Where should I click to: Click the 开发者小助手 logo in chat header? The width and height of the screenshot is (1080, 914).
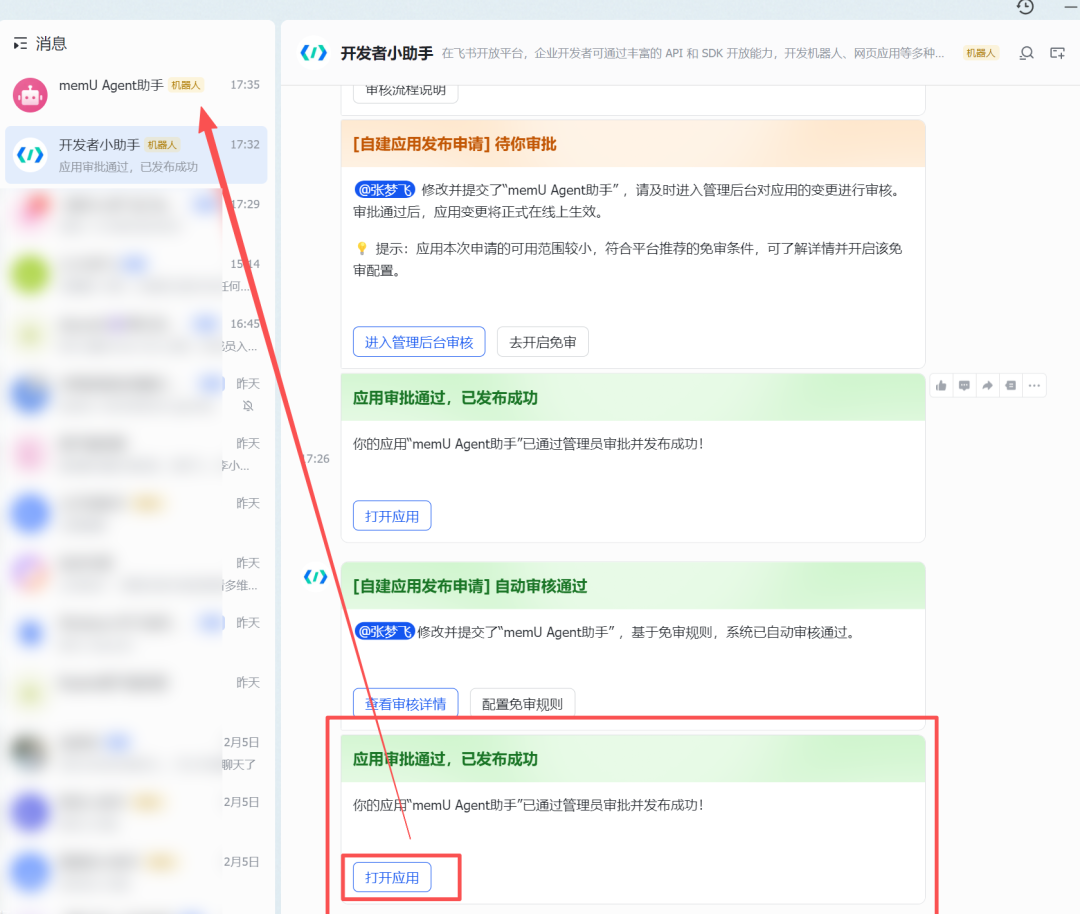(x=314, y=53)
